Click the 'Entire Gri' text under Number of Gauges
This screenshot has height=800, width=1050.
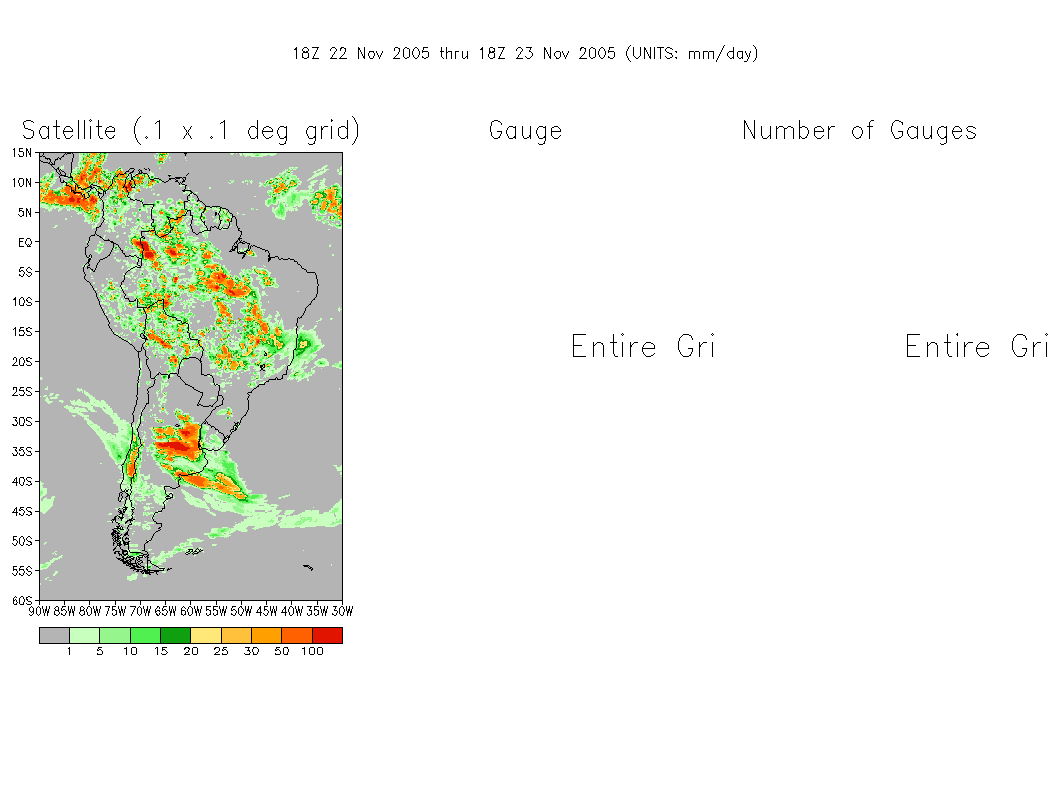click(976, 346)
